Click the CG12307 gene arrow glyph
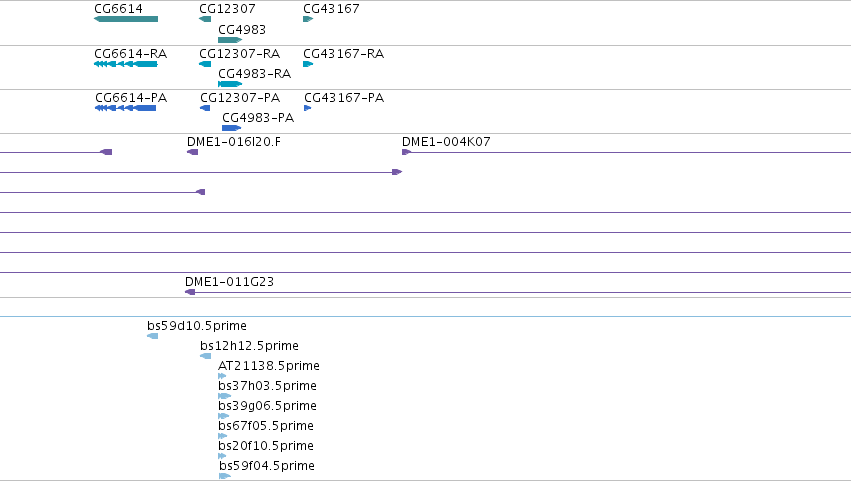851x481 pixels. [205, 19]
